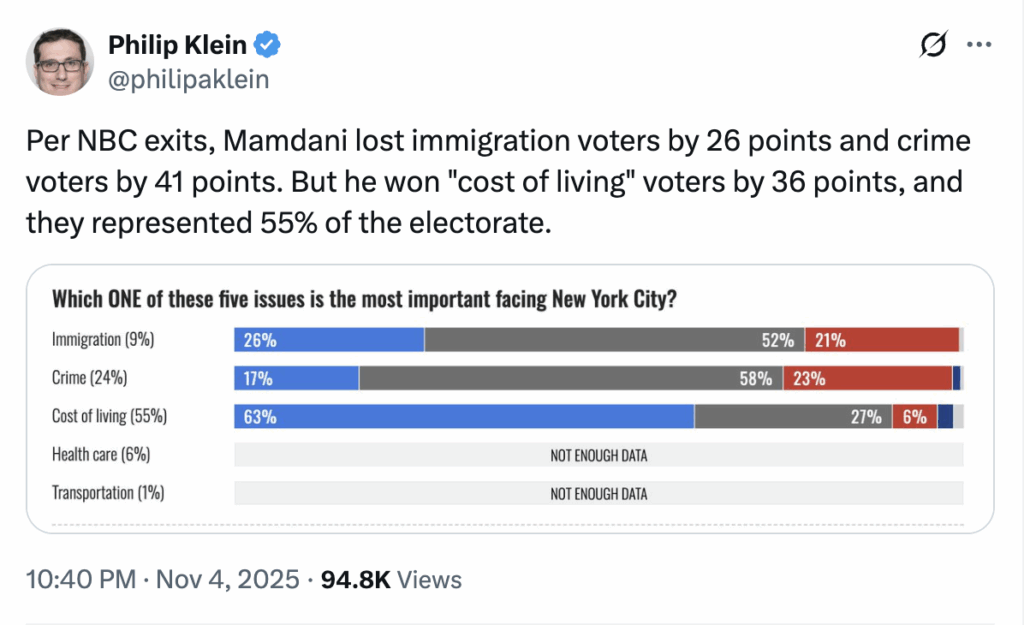Viewport: 1024px width, 625px height.
Task: Click Transportation's NOT ENOUGH DATA bar
Action: point(598,493)
